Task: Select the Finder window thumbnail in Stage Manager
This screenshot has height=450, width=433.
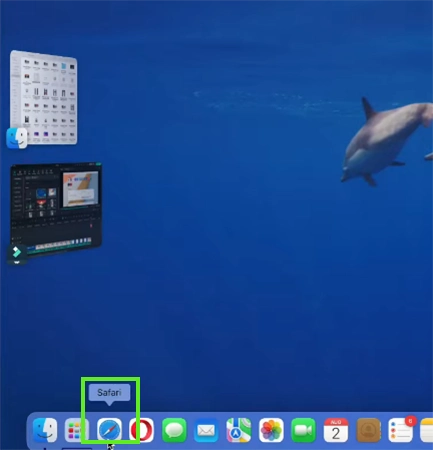Action: 44,97
